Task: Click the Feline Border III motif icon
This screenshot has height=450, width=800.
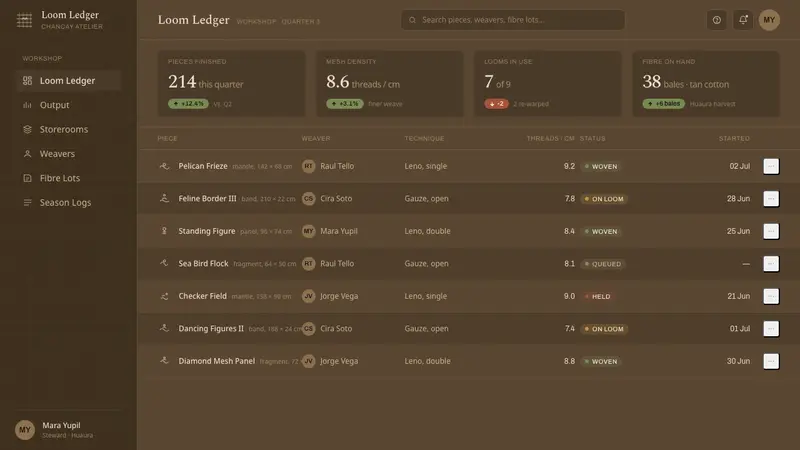Action: pos(164,198)
